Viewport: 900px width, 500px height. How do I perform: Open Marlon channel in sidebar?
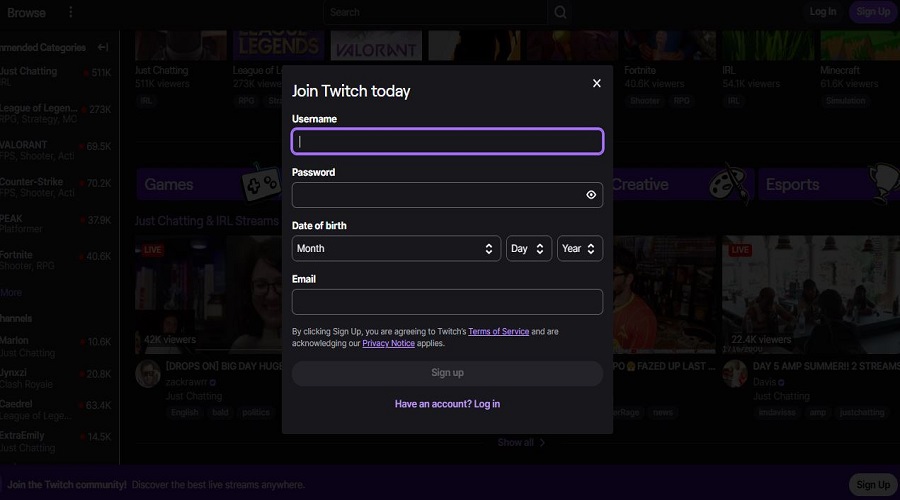(57, 346)
